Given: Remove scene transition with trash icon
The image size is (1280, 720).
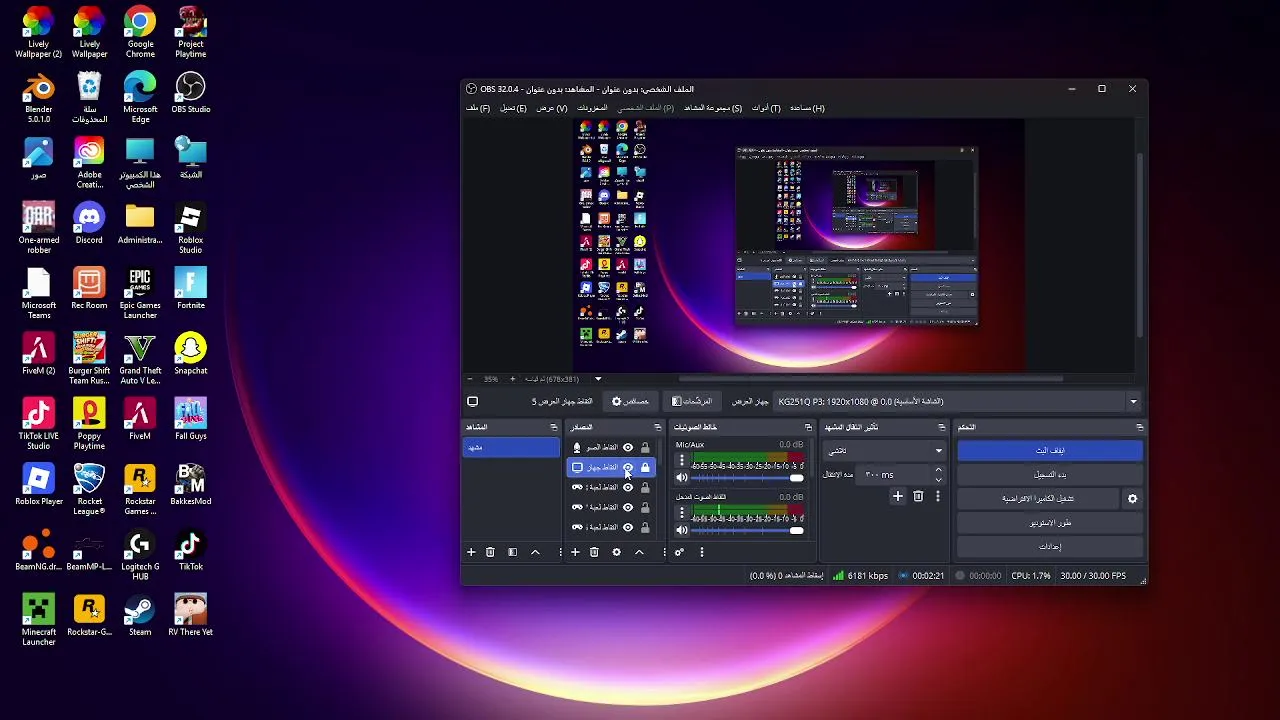Looking at the screenshot, I should (x=918, y=496).
